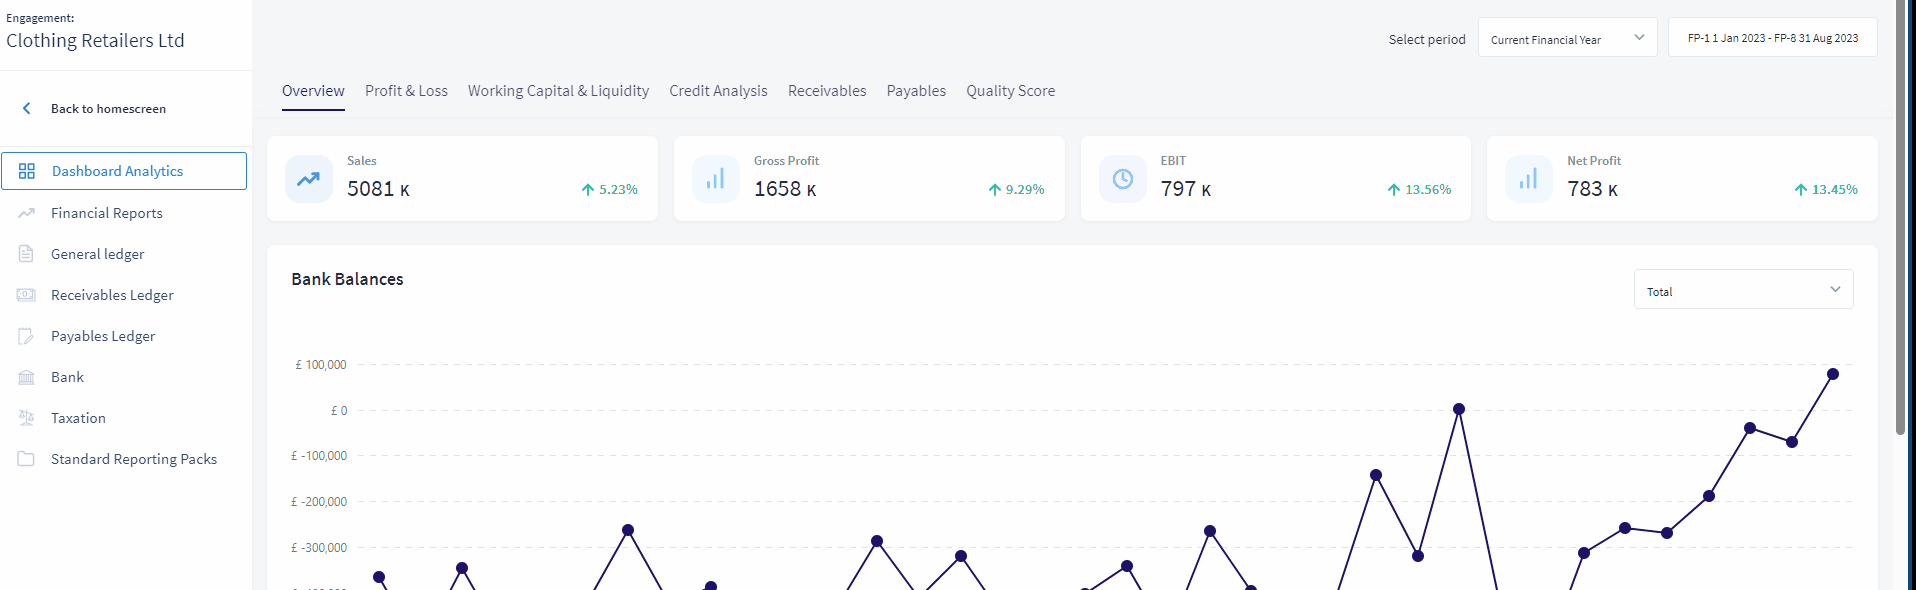
Task: Open the Total bank balances dropdown
Action: click(x=1743, y=290)
